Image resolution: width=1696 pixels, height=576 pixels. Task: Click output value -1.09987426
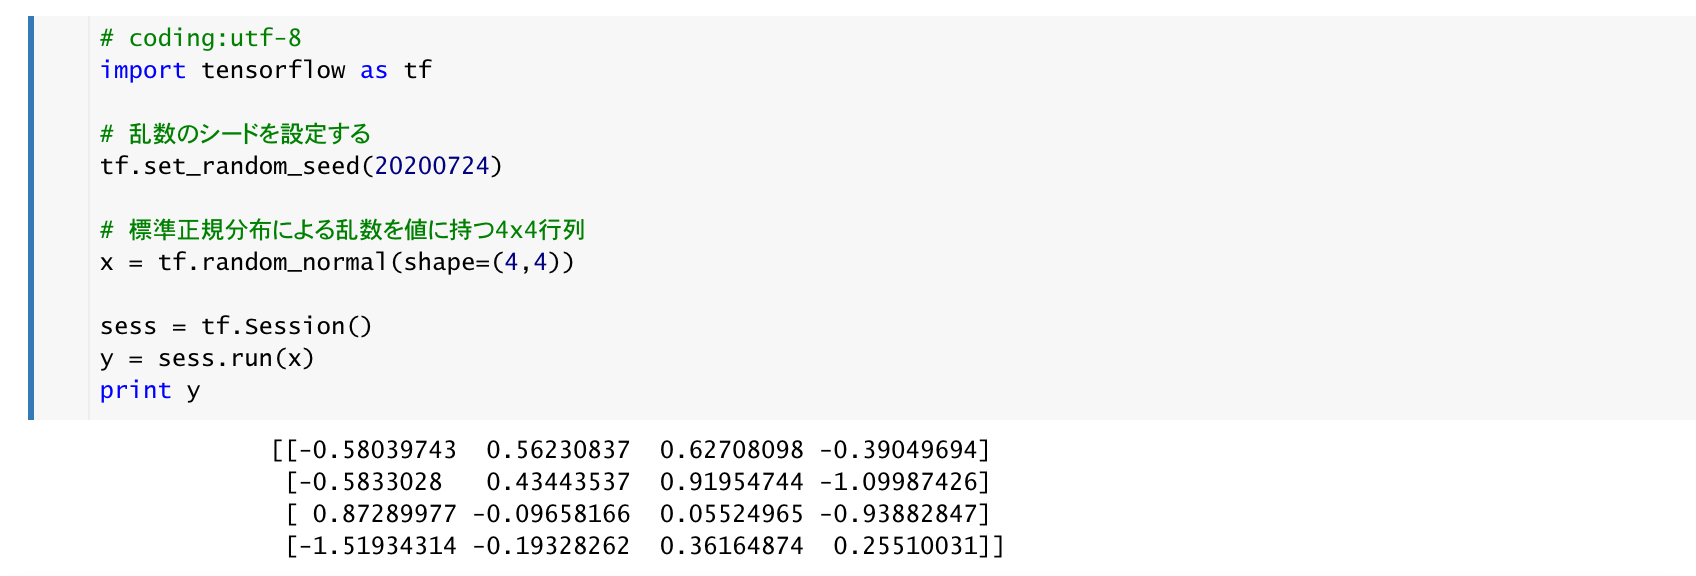[x=897, y=482]
